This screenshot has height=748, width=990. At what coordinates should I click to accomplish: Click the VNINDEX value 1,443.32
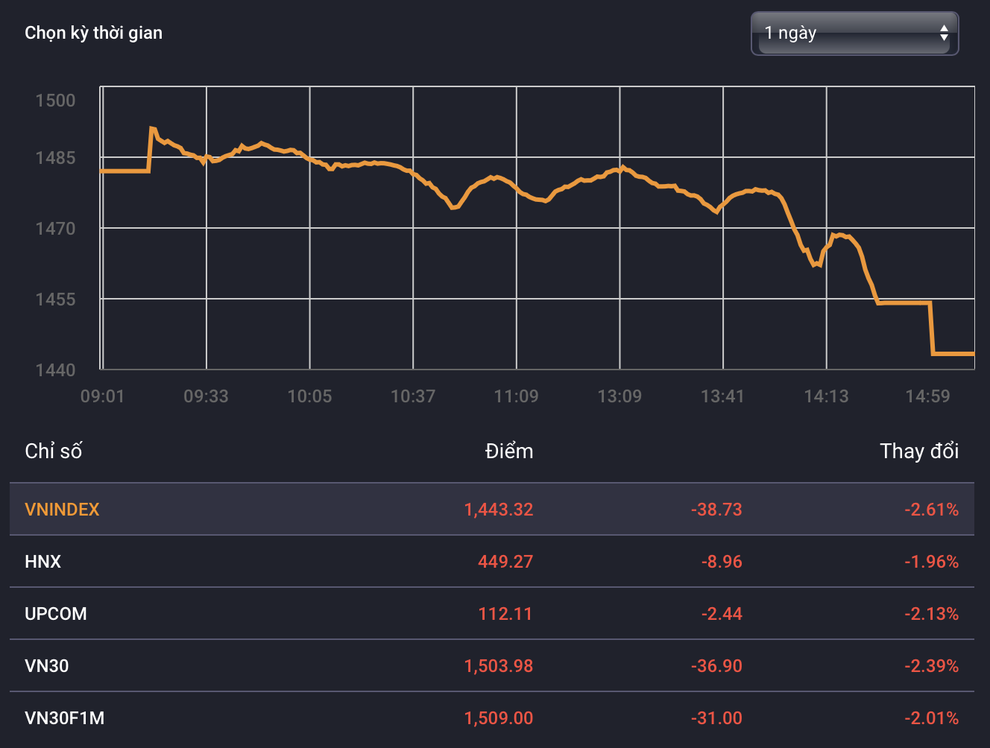pos(498,509)
